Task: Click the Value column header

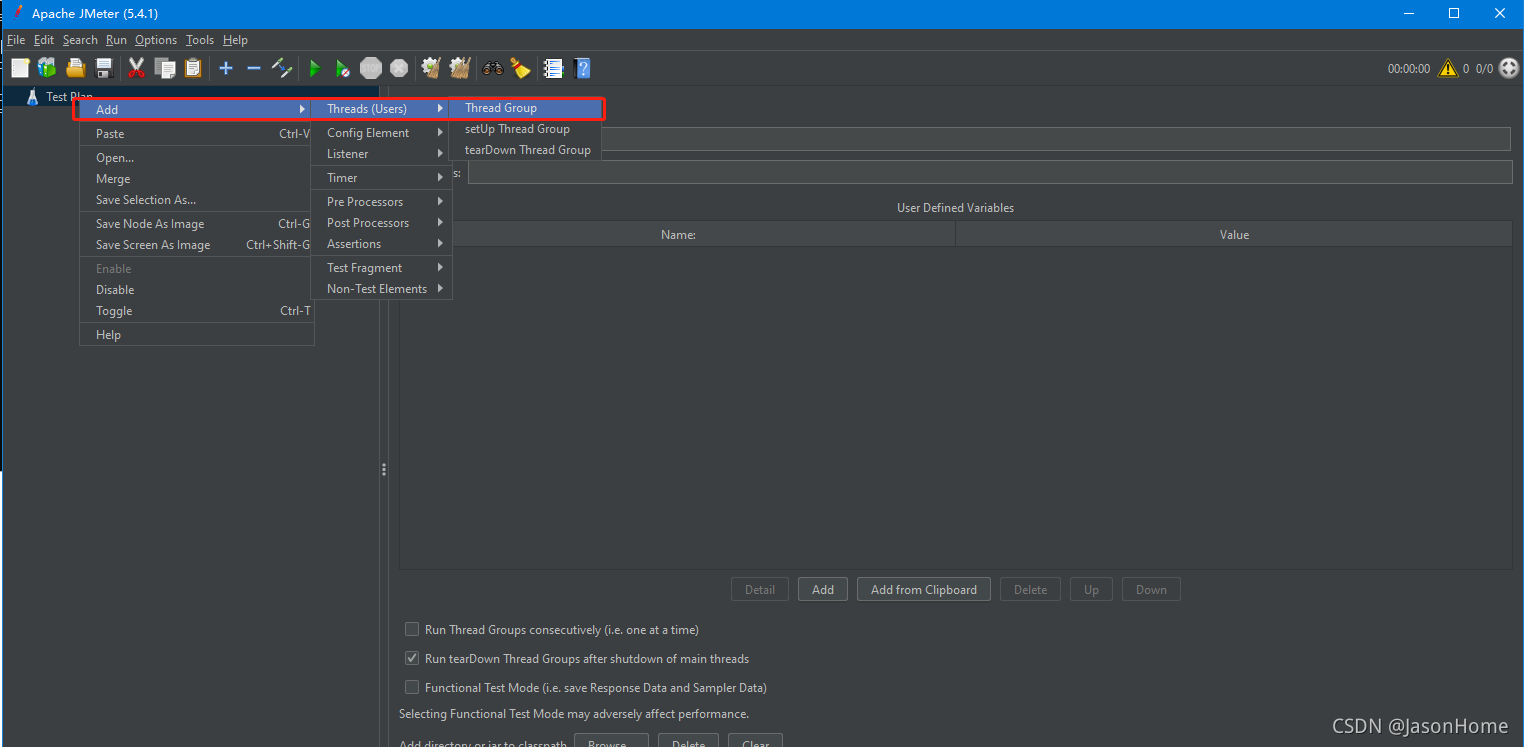Action: tap(1234, 234)
